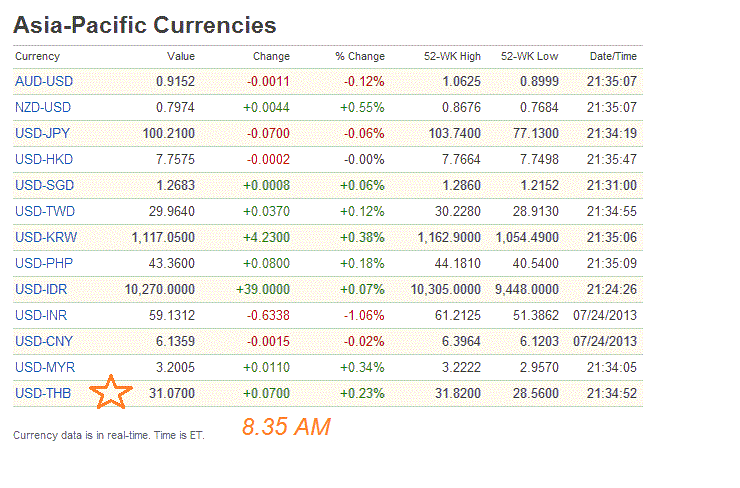
Task: Click the Value column header
Action: click(180, 56)
